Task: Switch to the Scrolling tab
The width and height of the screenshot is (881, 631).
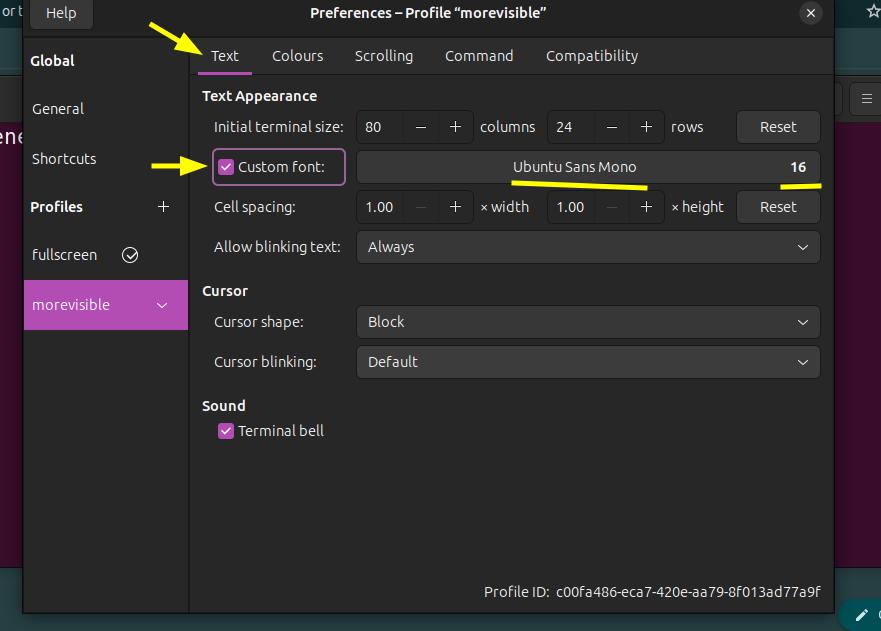Action: tap(384, 56)
